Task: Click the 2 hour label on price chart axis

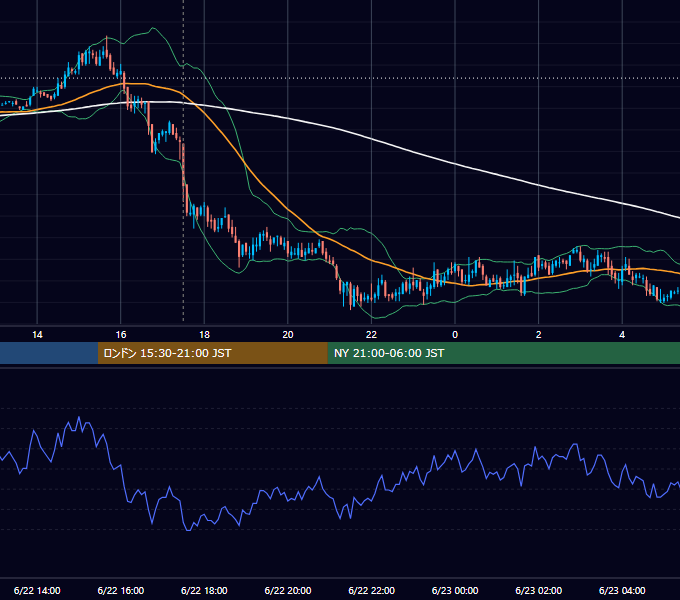Action: 539,335
